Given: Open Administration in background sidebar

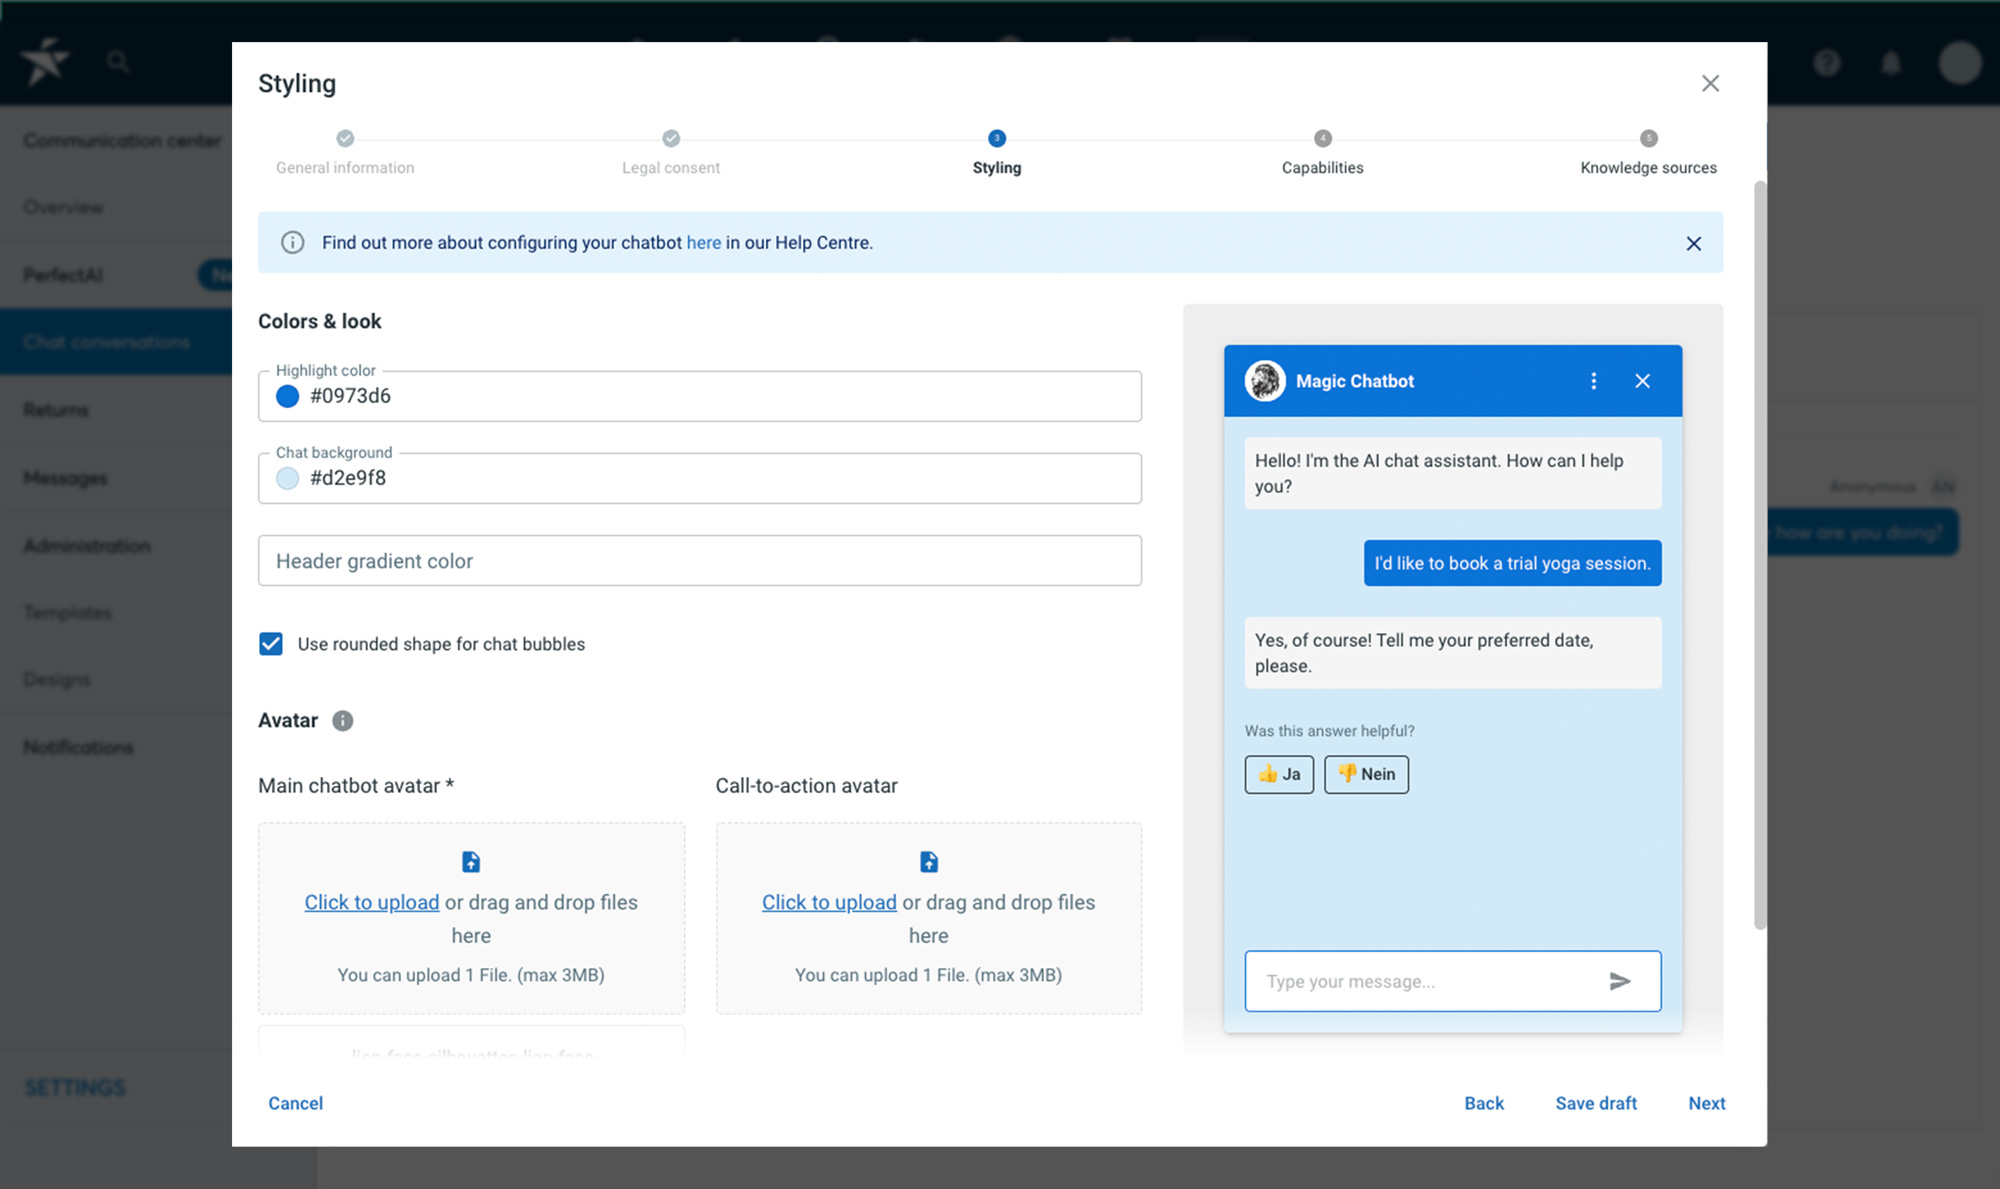Looking at the screenshot, I should click(x=86, y=546).
